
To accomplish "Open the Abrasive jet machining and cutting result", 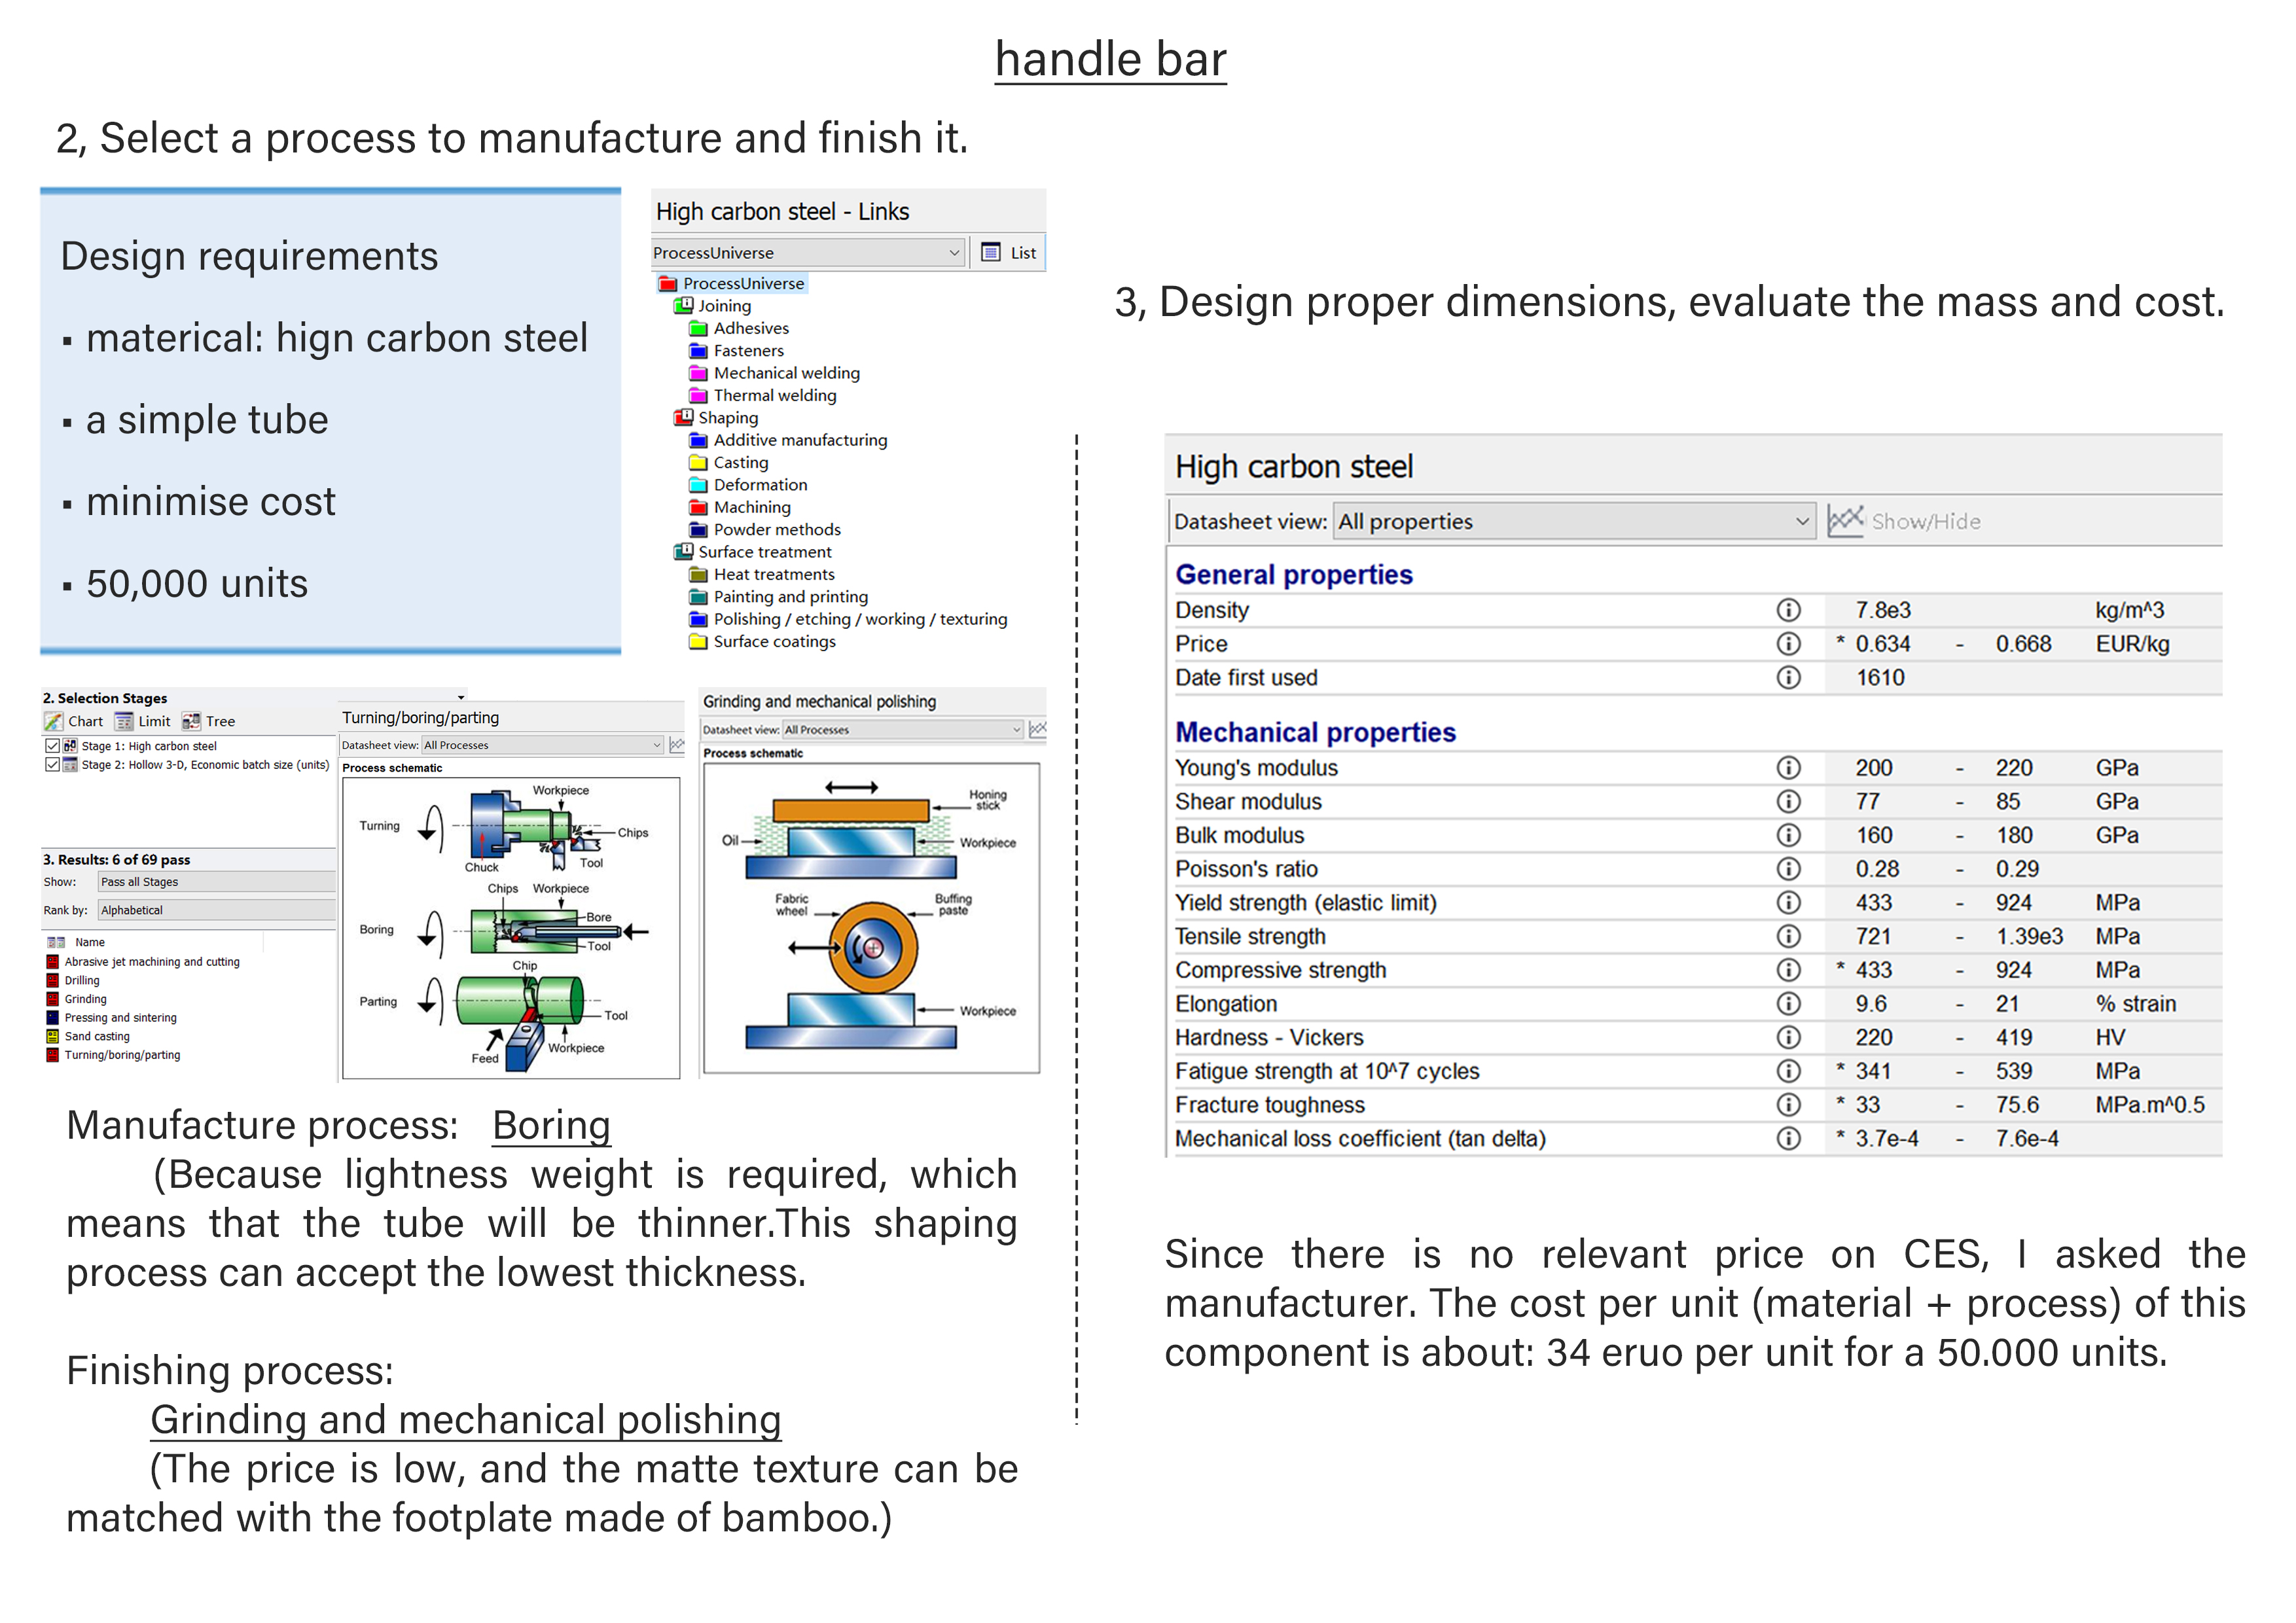I will coord(152,962).
